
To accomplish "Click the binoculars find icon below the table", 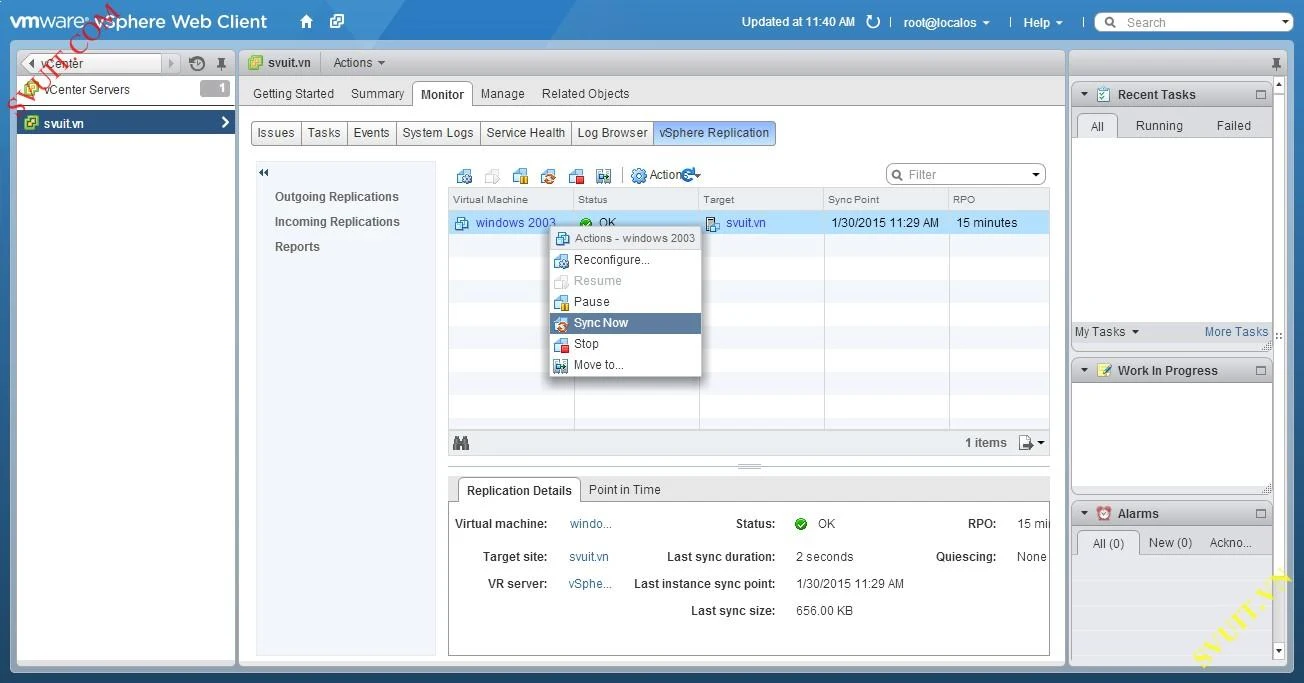I will [461, 443].
